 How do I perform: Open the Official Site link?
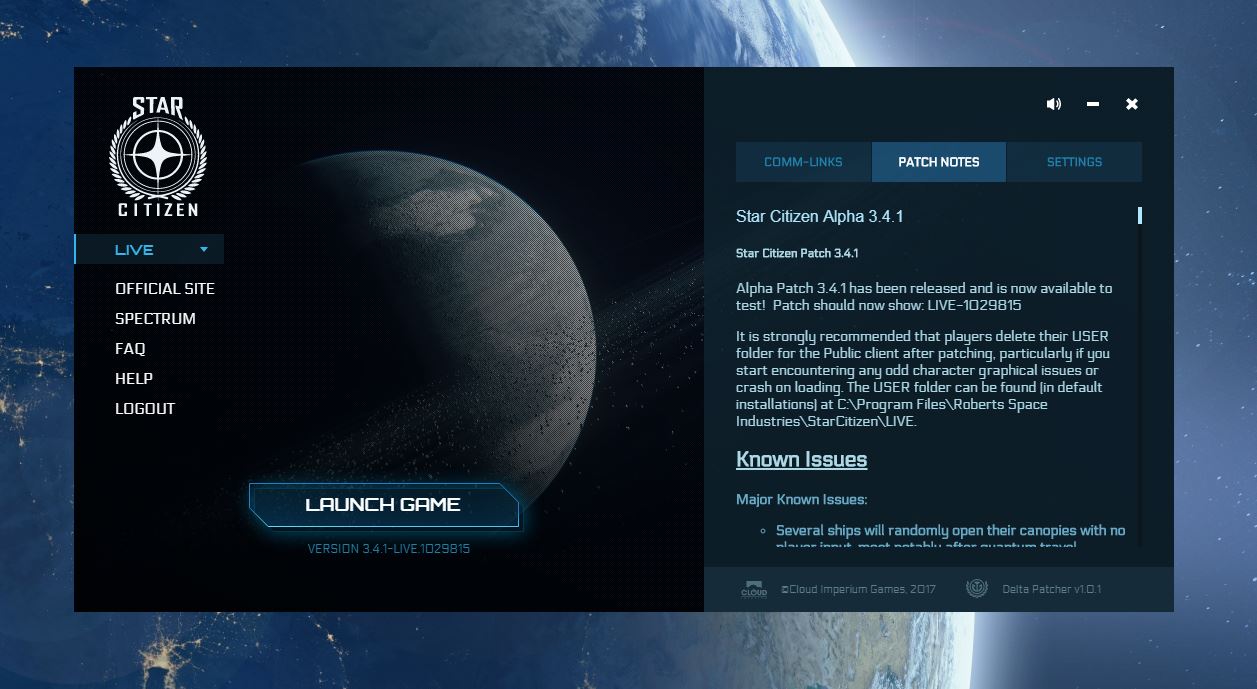pos(165,288)
